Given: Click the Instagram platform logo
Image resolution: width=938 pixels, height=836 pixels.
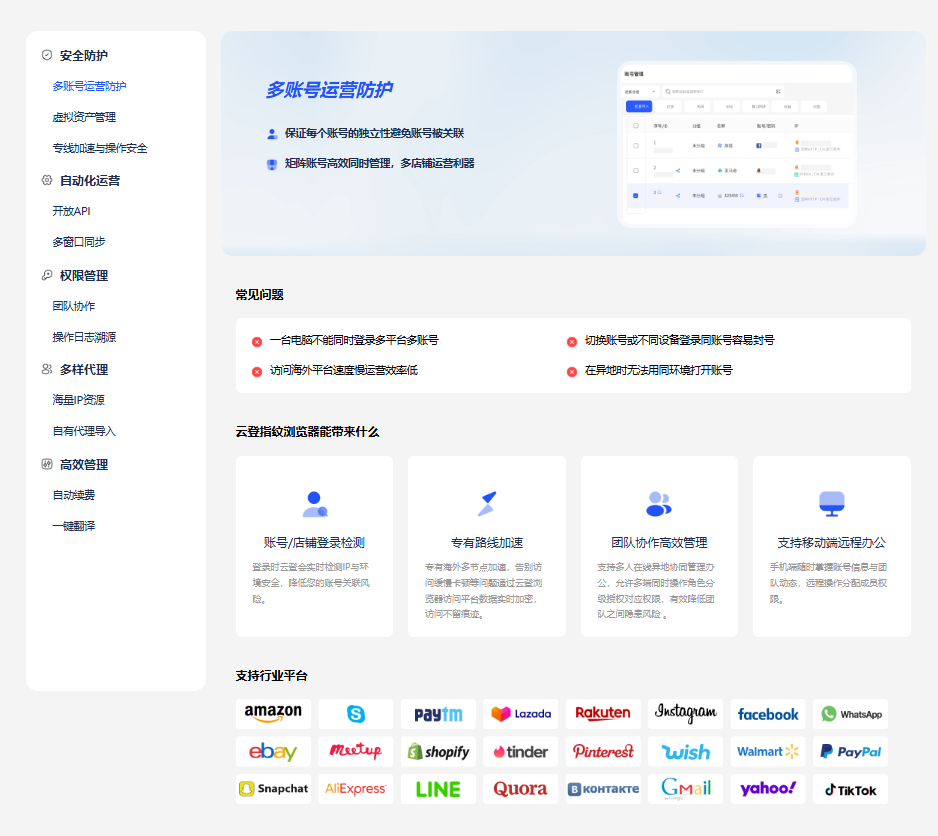Looking at the screenshot, I should click(686, 713).
